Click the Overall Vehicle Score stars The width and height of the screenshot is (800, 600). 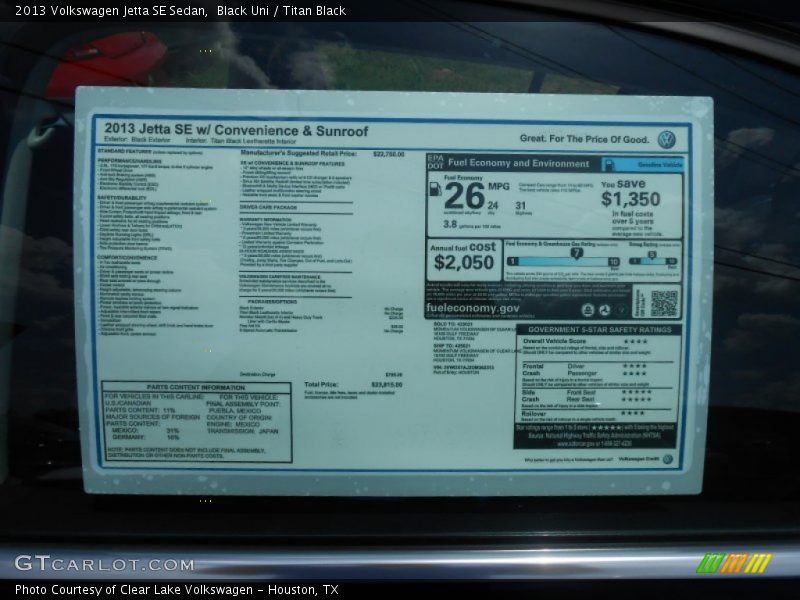tap(635, 341)
